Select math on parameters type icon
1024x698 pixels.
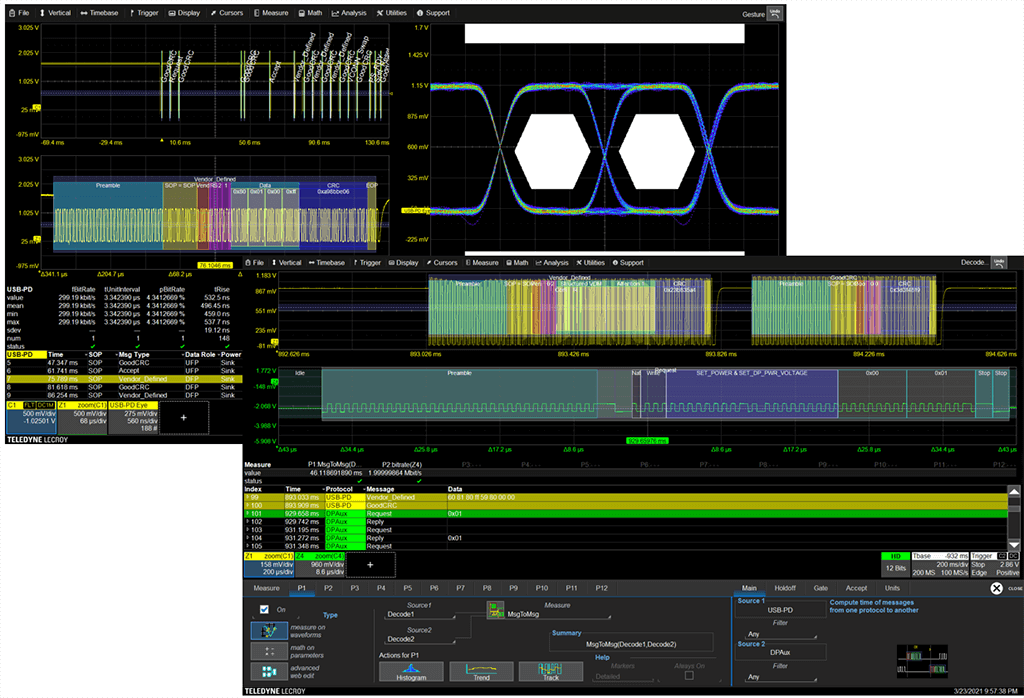pos(268,652)
